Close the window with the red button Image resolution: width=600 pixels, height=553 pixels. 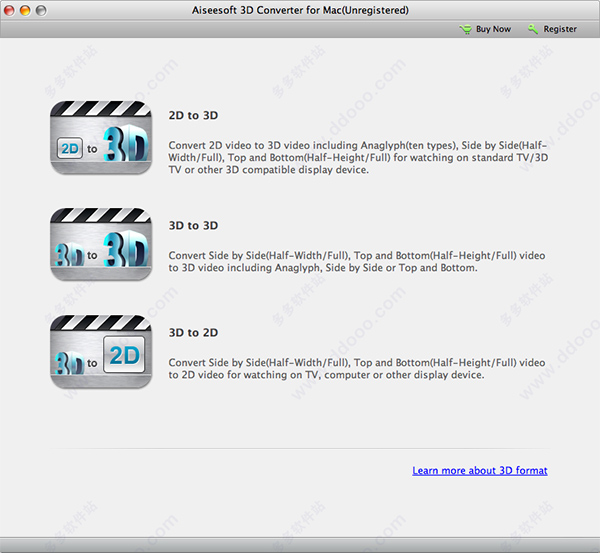pos(9,10)
